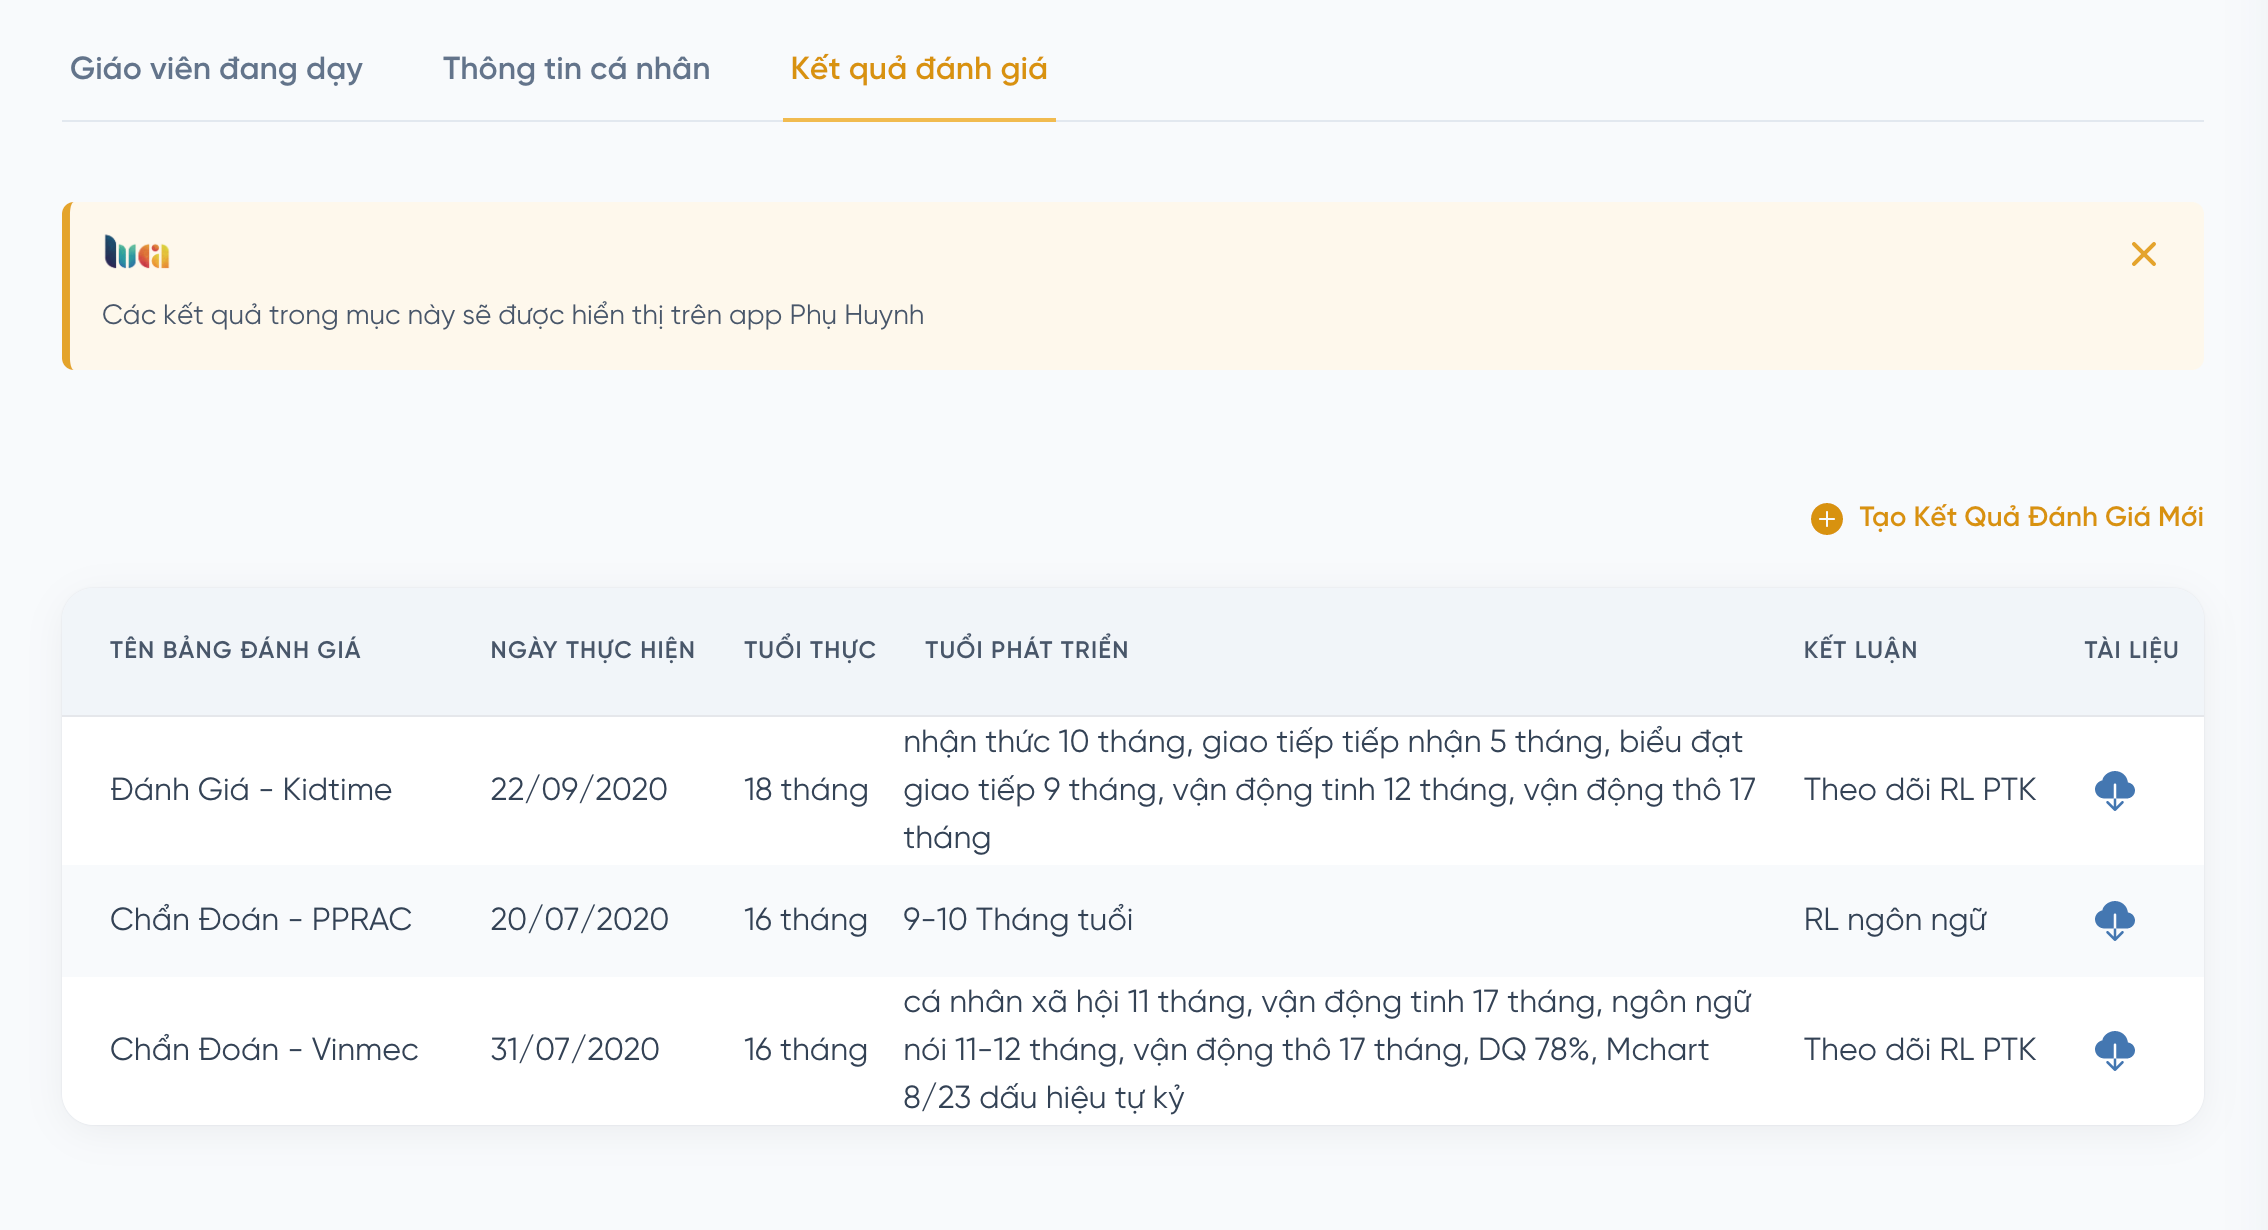Close the Phụ Huynh notification banner
Image resolution: width=2268 pixels, height=1230 pixels.
(2143, 254)
